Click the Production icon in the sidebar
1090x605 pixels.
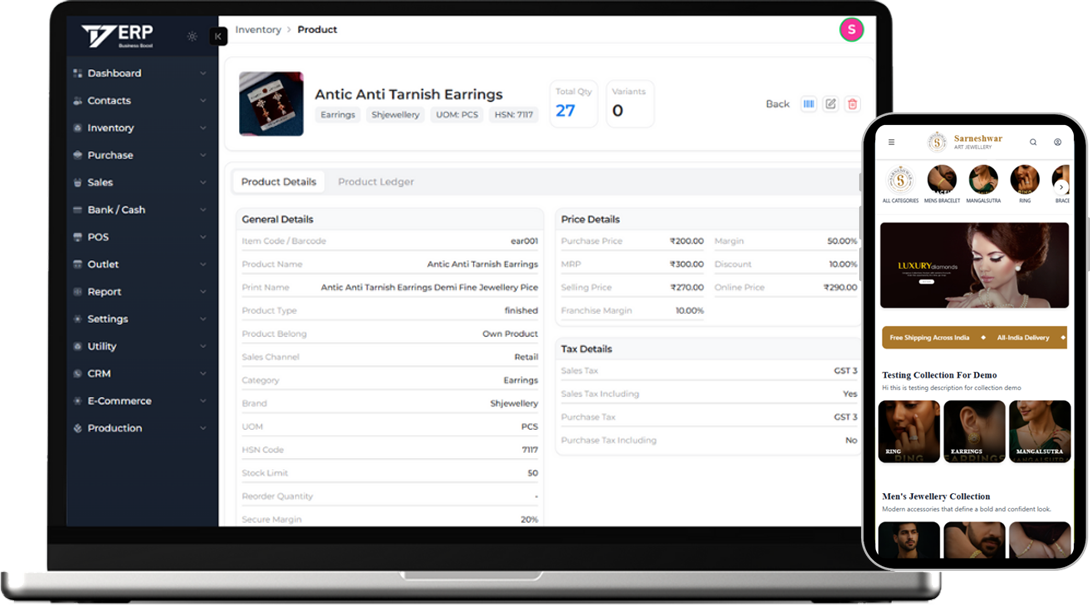[78, 427]
